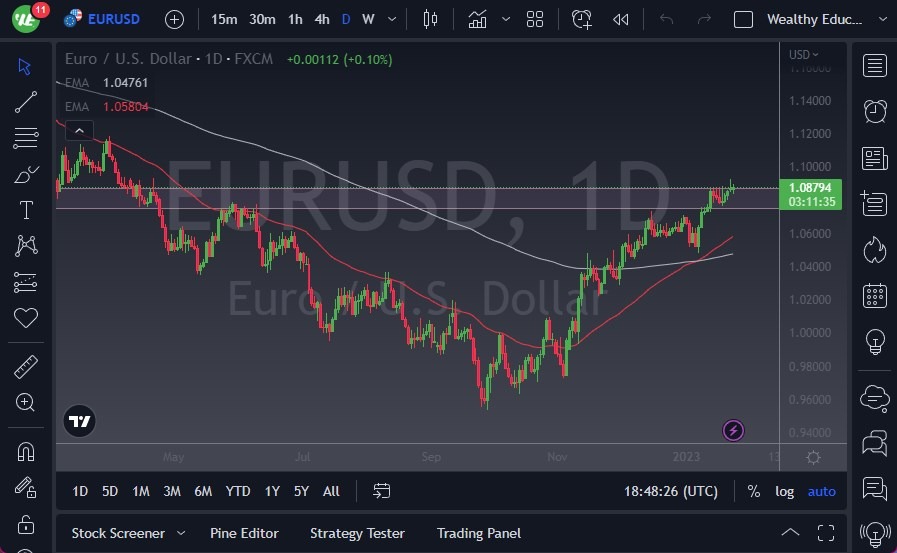Open the go to date calendar
Viewport: 897px width, 553px height.
click(382, 491)
